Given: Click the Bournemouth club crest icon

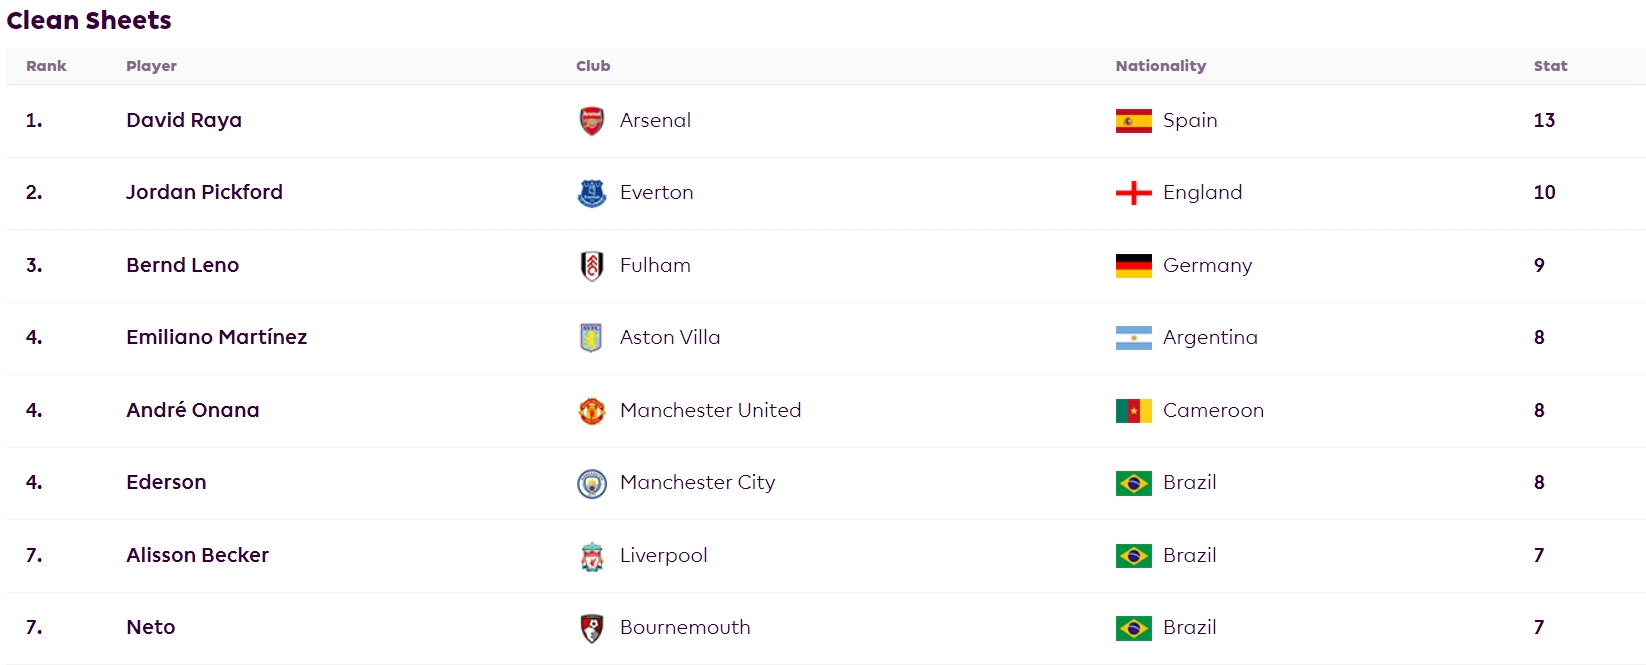Looking at the screenshot, I should (592, 628).
